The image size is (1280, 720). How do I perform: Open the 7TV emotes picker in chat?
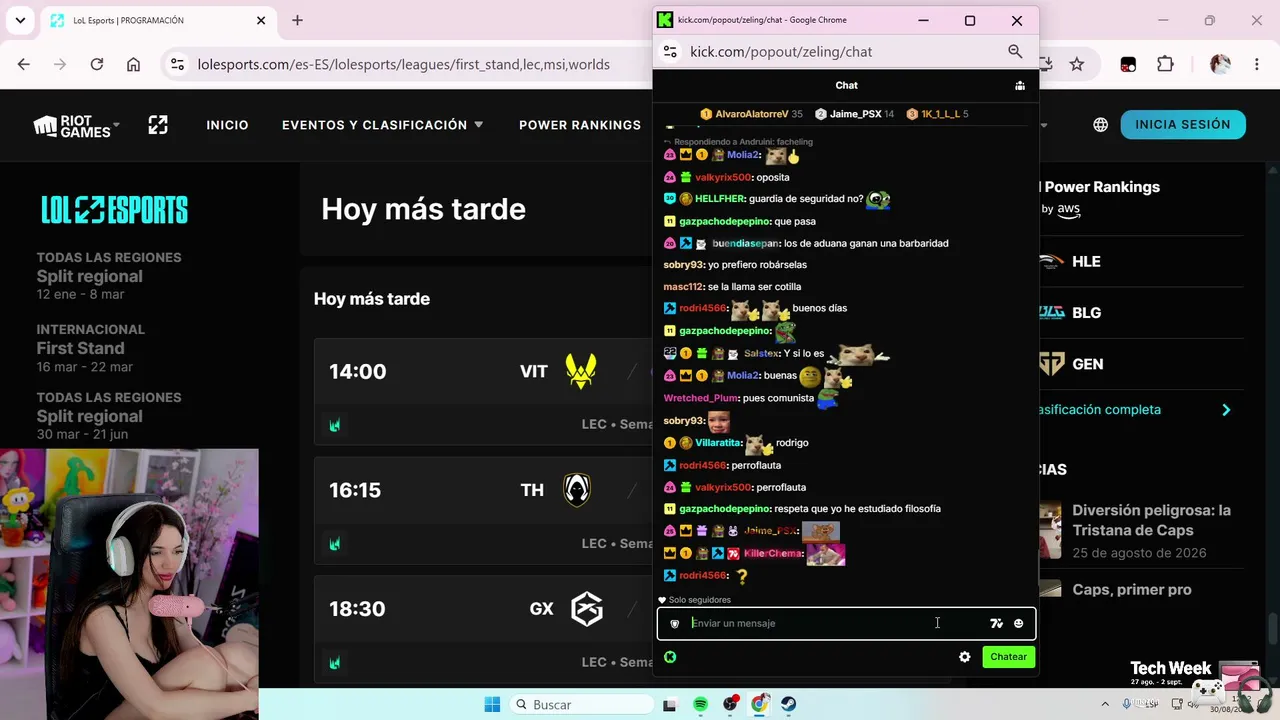(x=996, y=623)
